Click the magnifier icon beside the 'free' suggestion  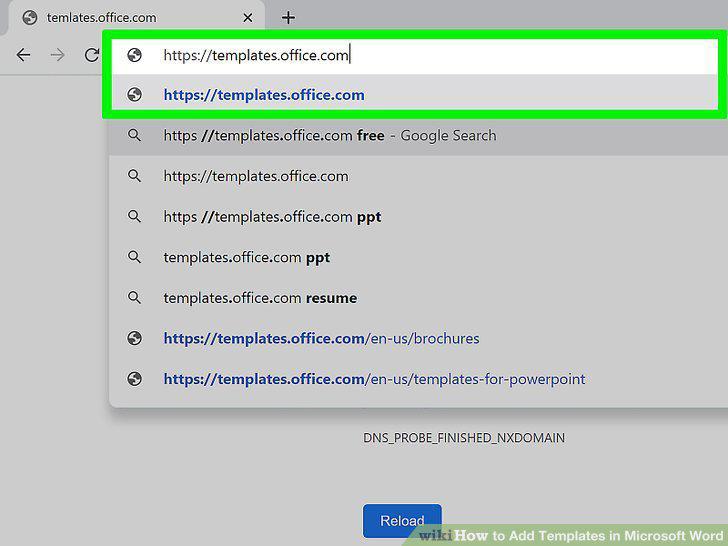point(134,135)
